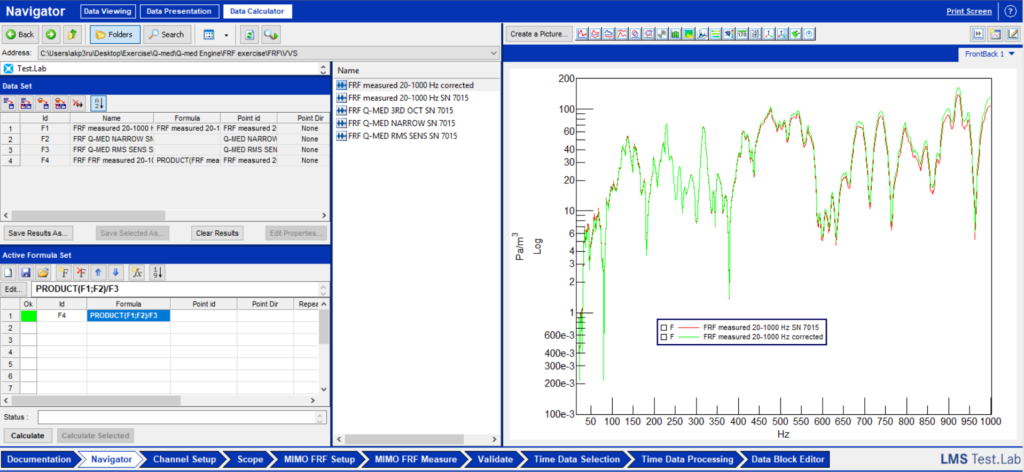Click the new formula set blank page icon
Screen dimensions: 1024x472
[x=10, y=273]
